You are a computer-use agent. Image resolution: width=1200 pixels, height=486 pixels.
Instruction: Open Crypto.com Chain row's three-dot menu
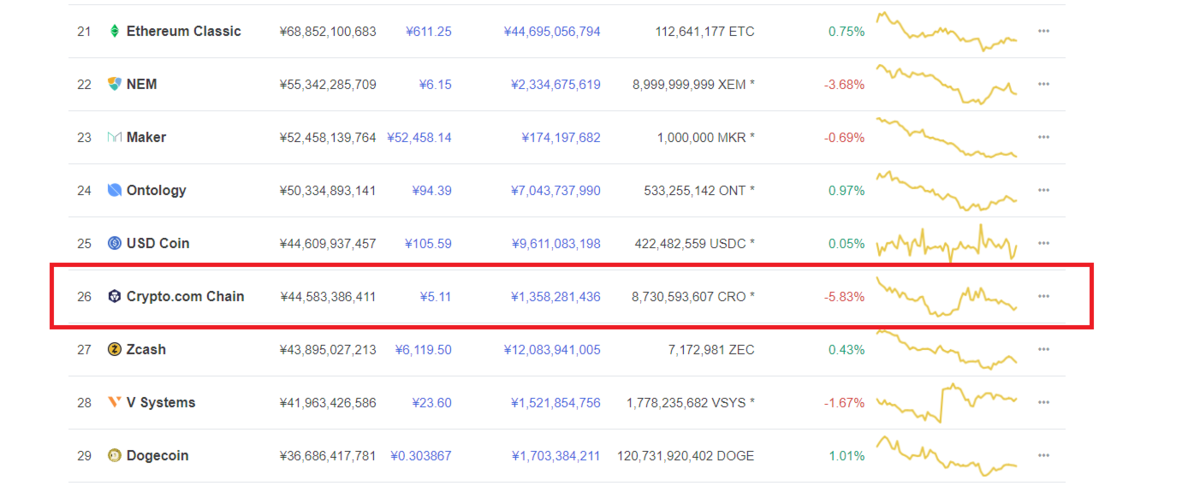pos(1043,296)
